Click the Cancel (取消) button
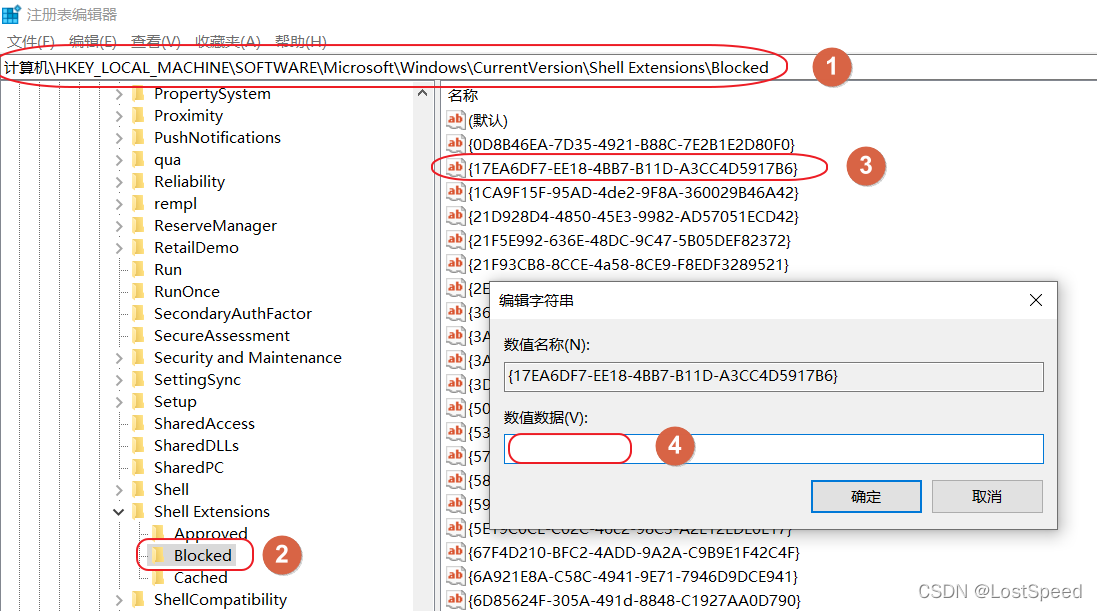The height and width of the screenshot is (611, 1097). 986,496
